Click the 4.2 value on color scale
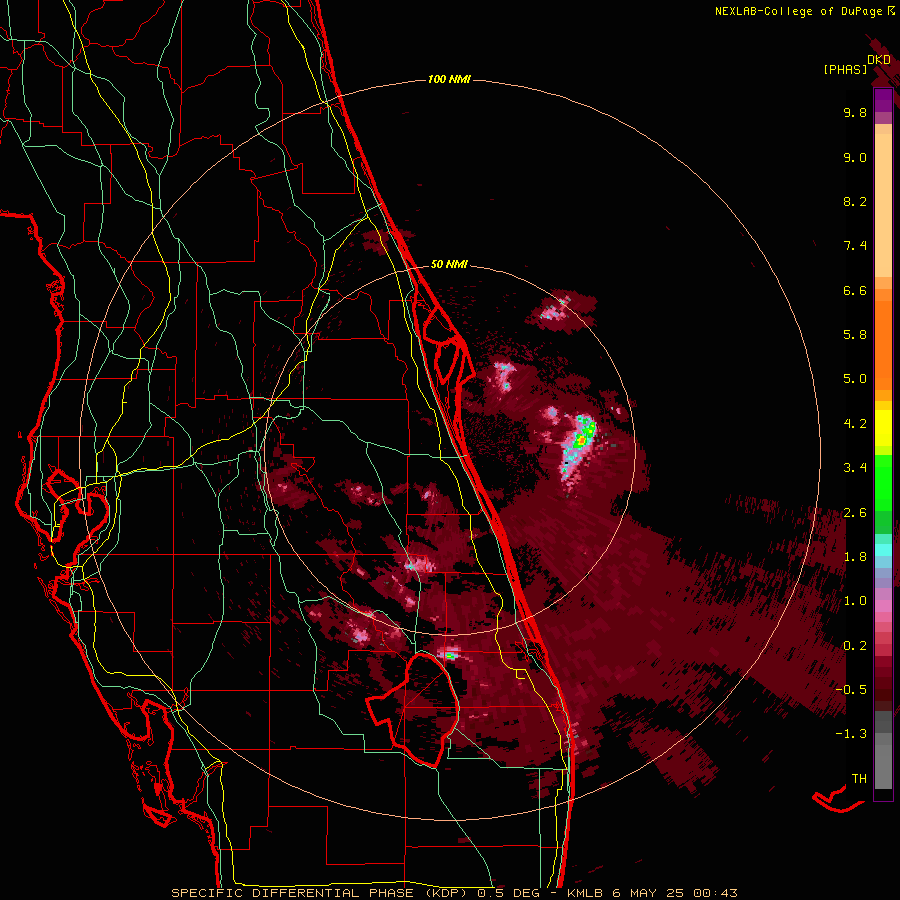Screen dimensions: 900x900 (x=855, y=424)
